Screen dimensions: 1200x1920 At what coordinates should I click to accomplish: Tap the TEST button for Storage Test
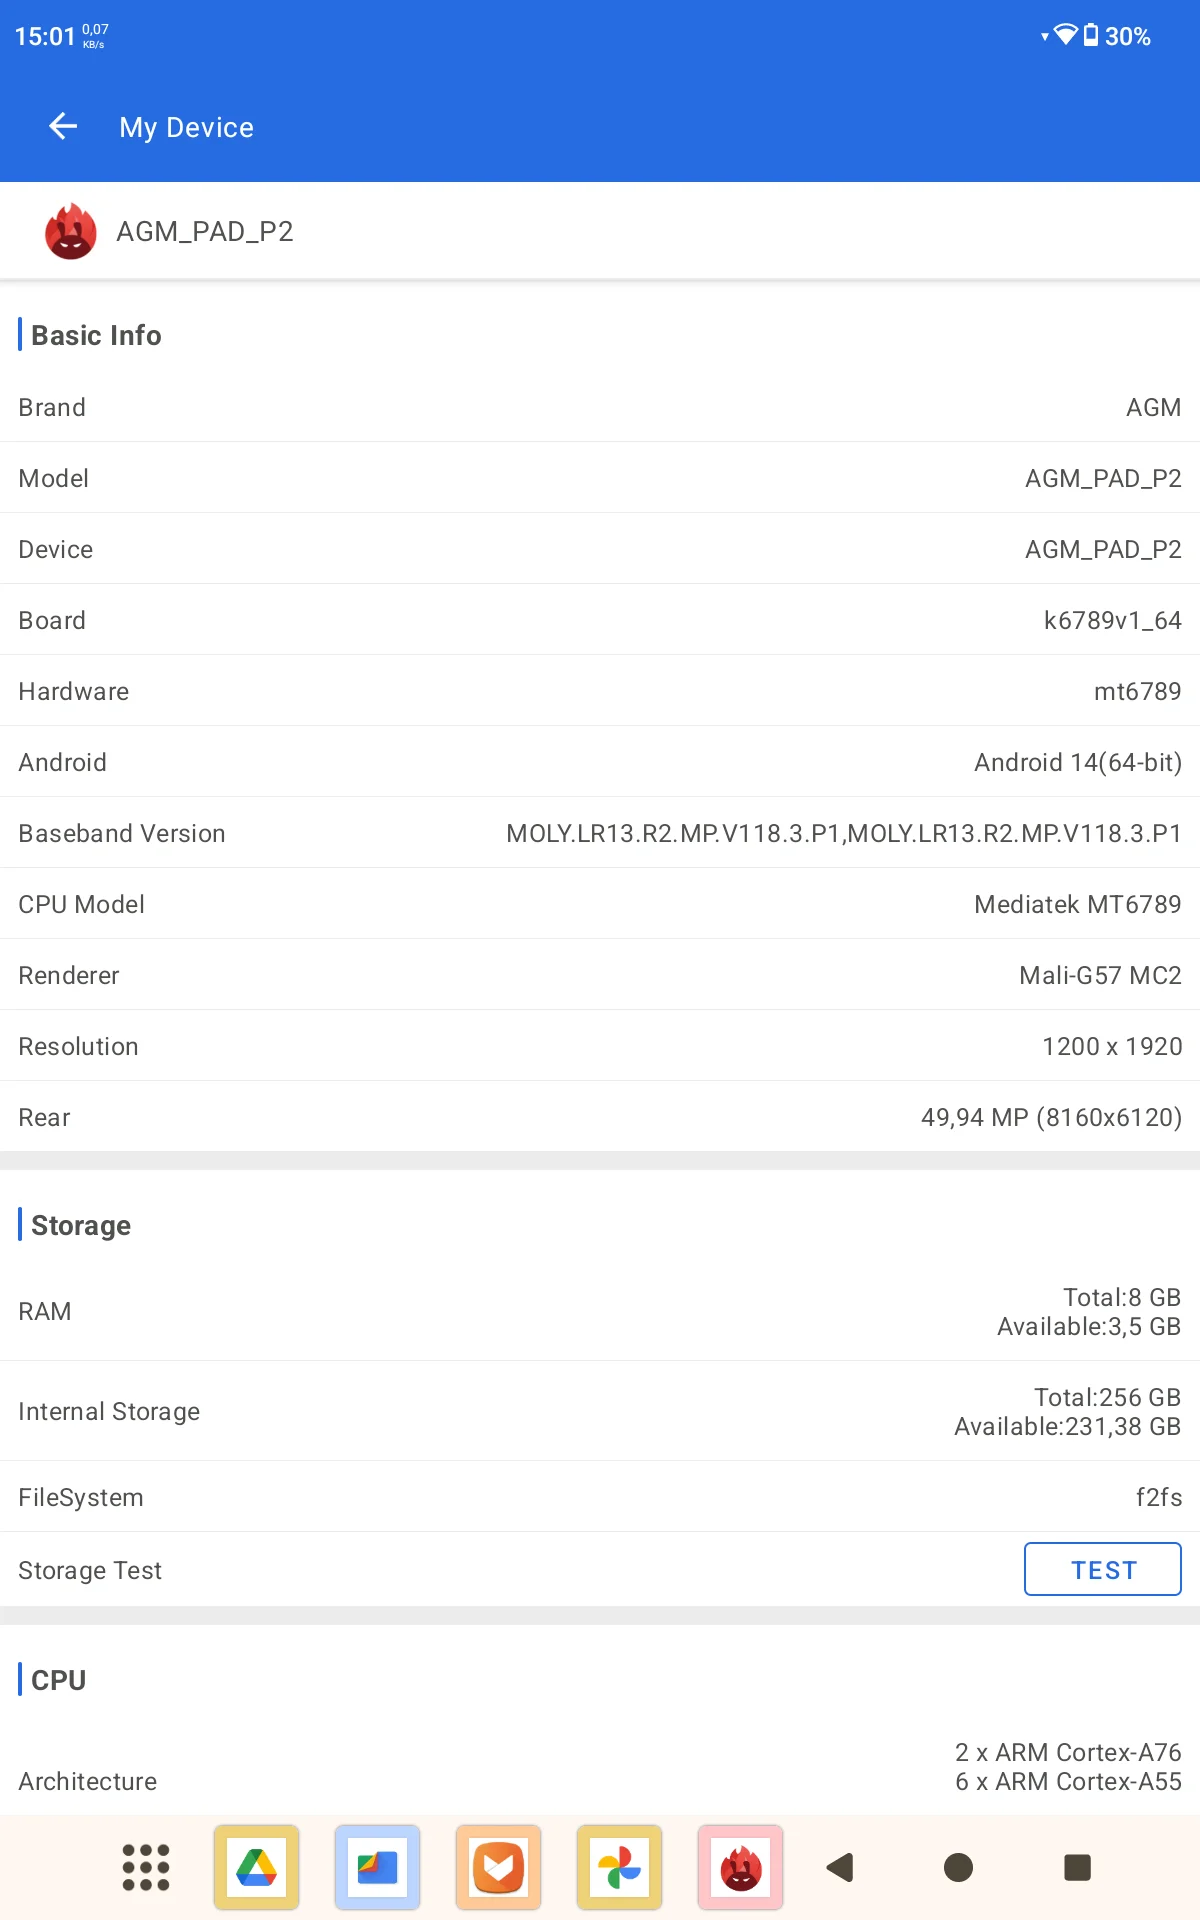[1103, 1569]
